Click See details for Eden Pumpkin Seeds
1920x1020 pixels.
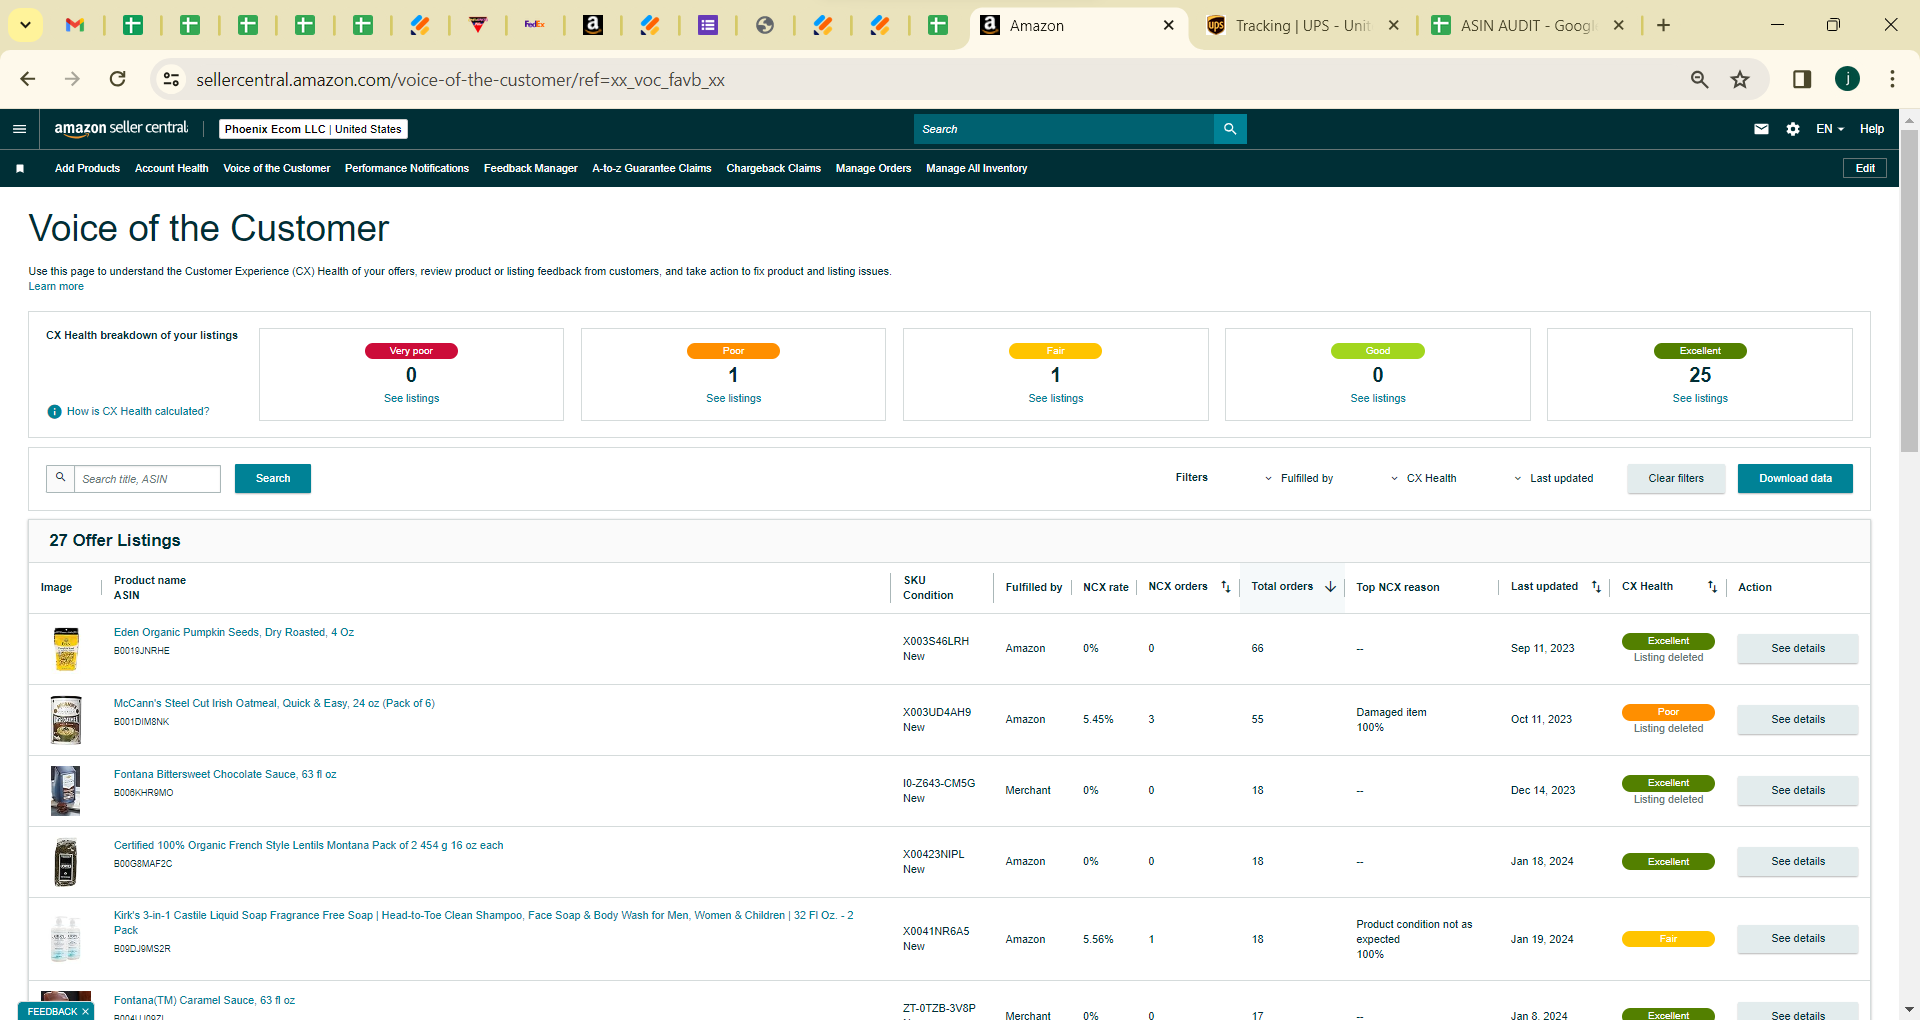pos(1798,649)
